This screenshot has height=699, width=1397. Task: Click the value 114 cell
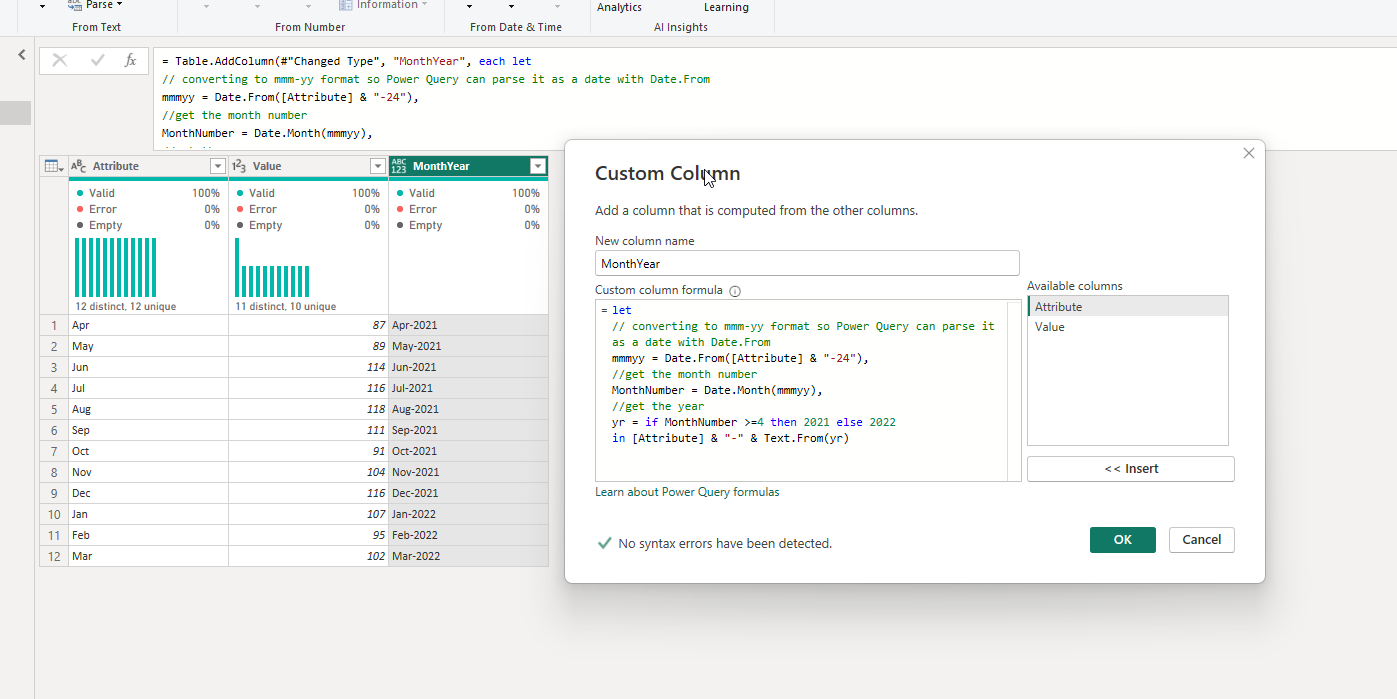308,367
